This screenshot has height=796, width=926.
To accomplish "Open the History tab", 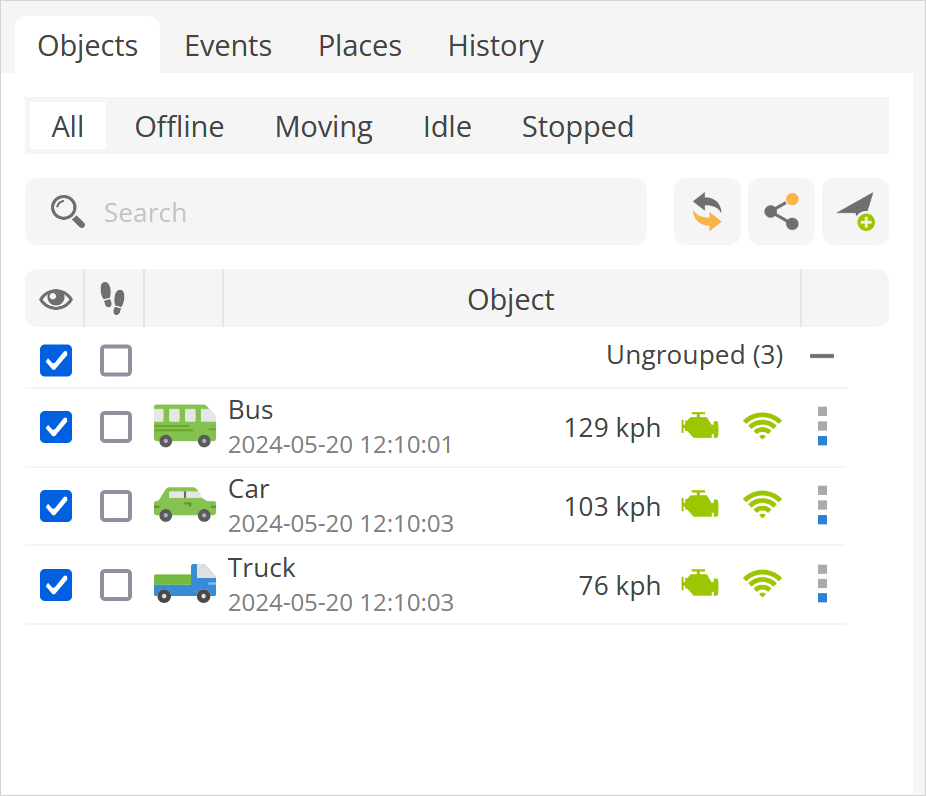I will 495,46.
